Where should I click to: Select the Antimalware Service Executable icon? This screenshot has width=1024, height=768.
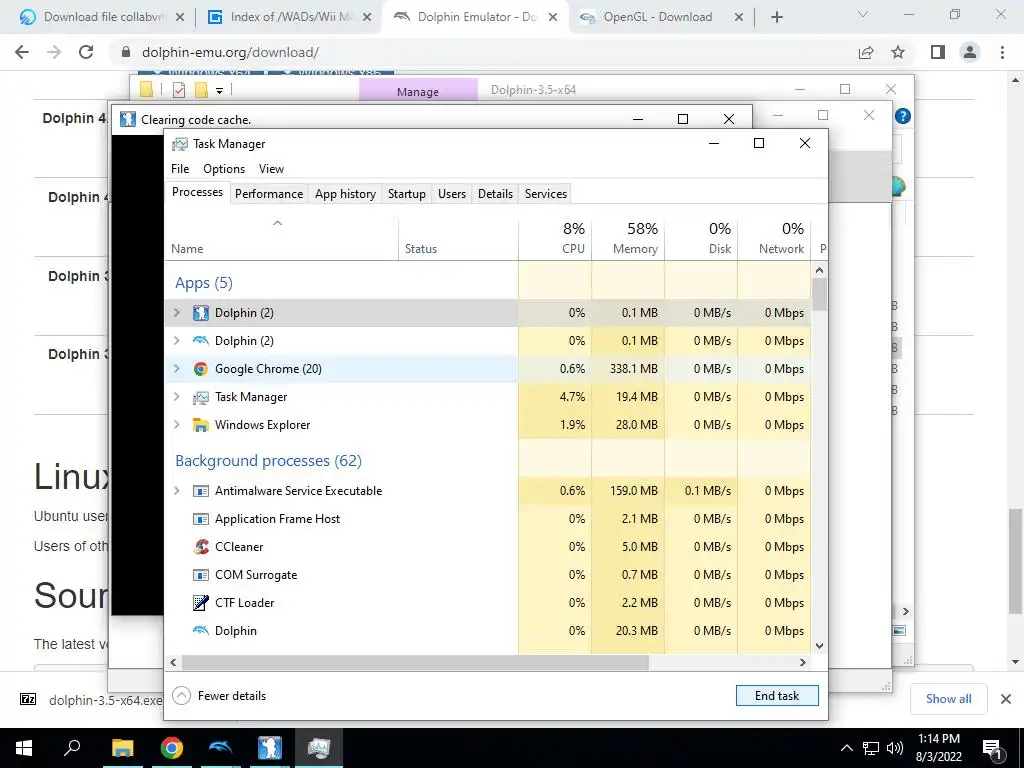[200, 491]
